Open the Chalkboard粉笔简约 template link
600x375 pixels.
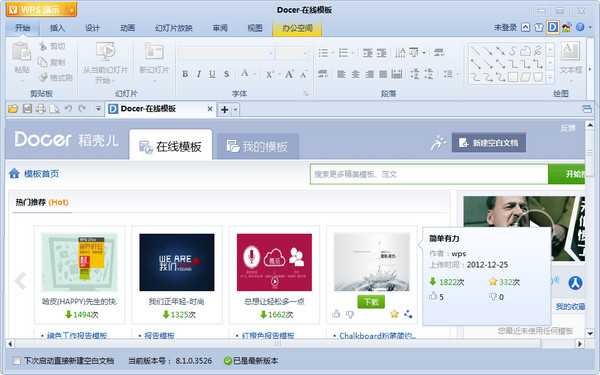pyautogui.click(x=377, y=336)
